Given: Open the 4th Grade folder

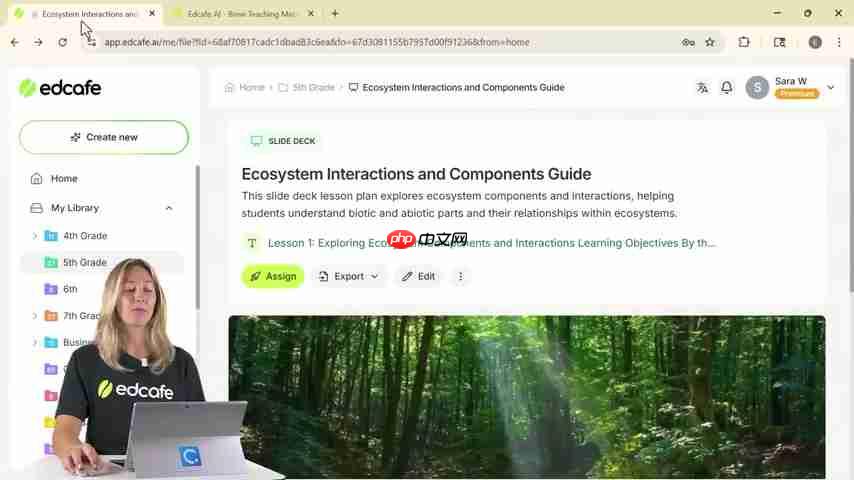Looking at the screenshot, I should tap(85, 236).
